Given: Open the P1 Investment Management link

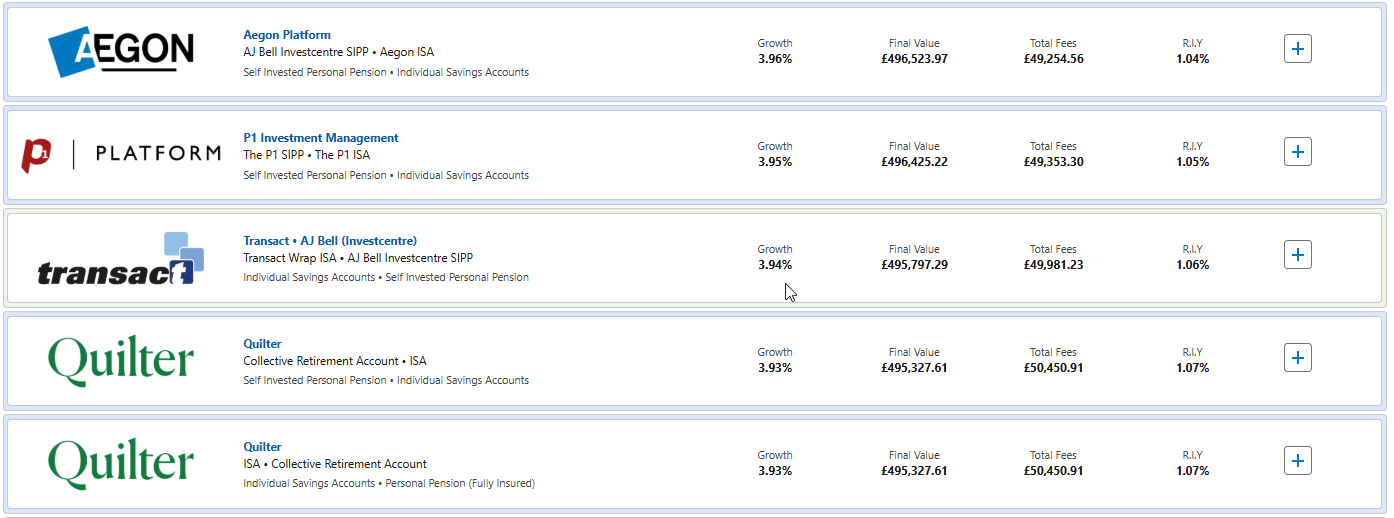Looking at the screenshot, I should coord(321,138).
